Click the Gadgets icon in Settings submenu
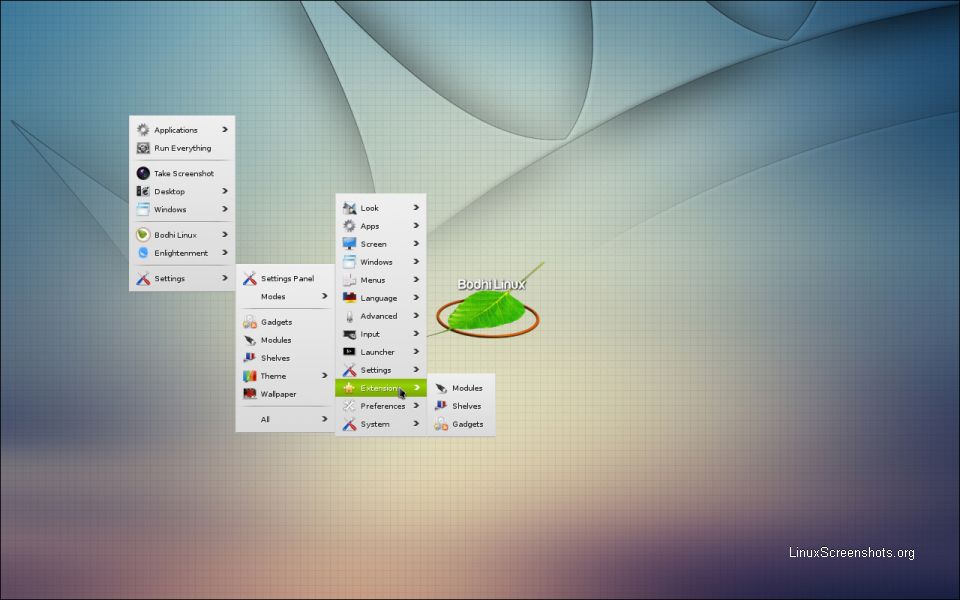 pyautogui.click(x=250, y=322)
